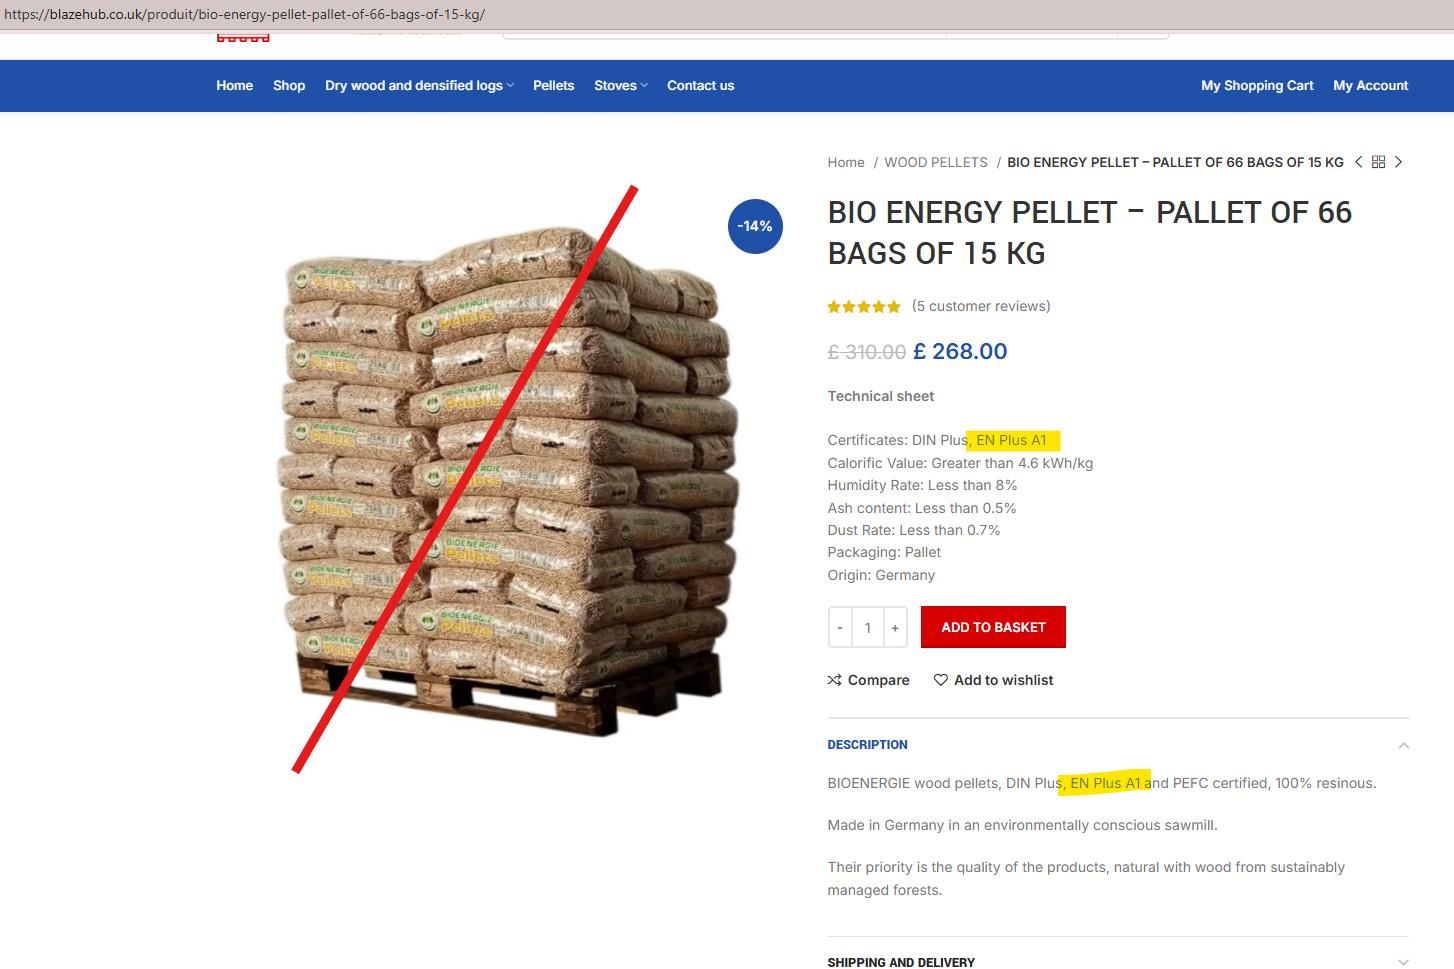Decrease quantity with the minus button
The image size is (1454, 969).
(x=840, y=628)
